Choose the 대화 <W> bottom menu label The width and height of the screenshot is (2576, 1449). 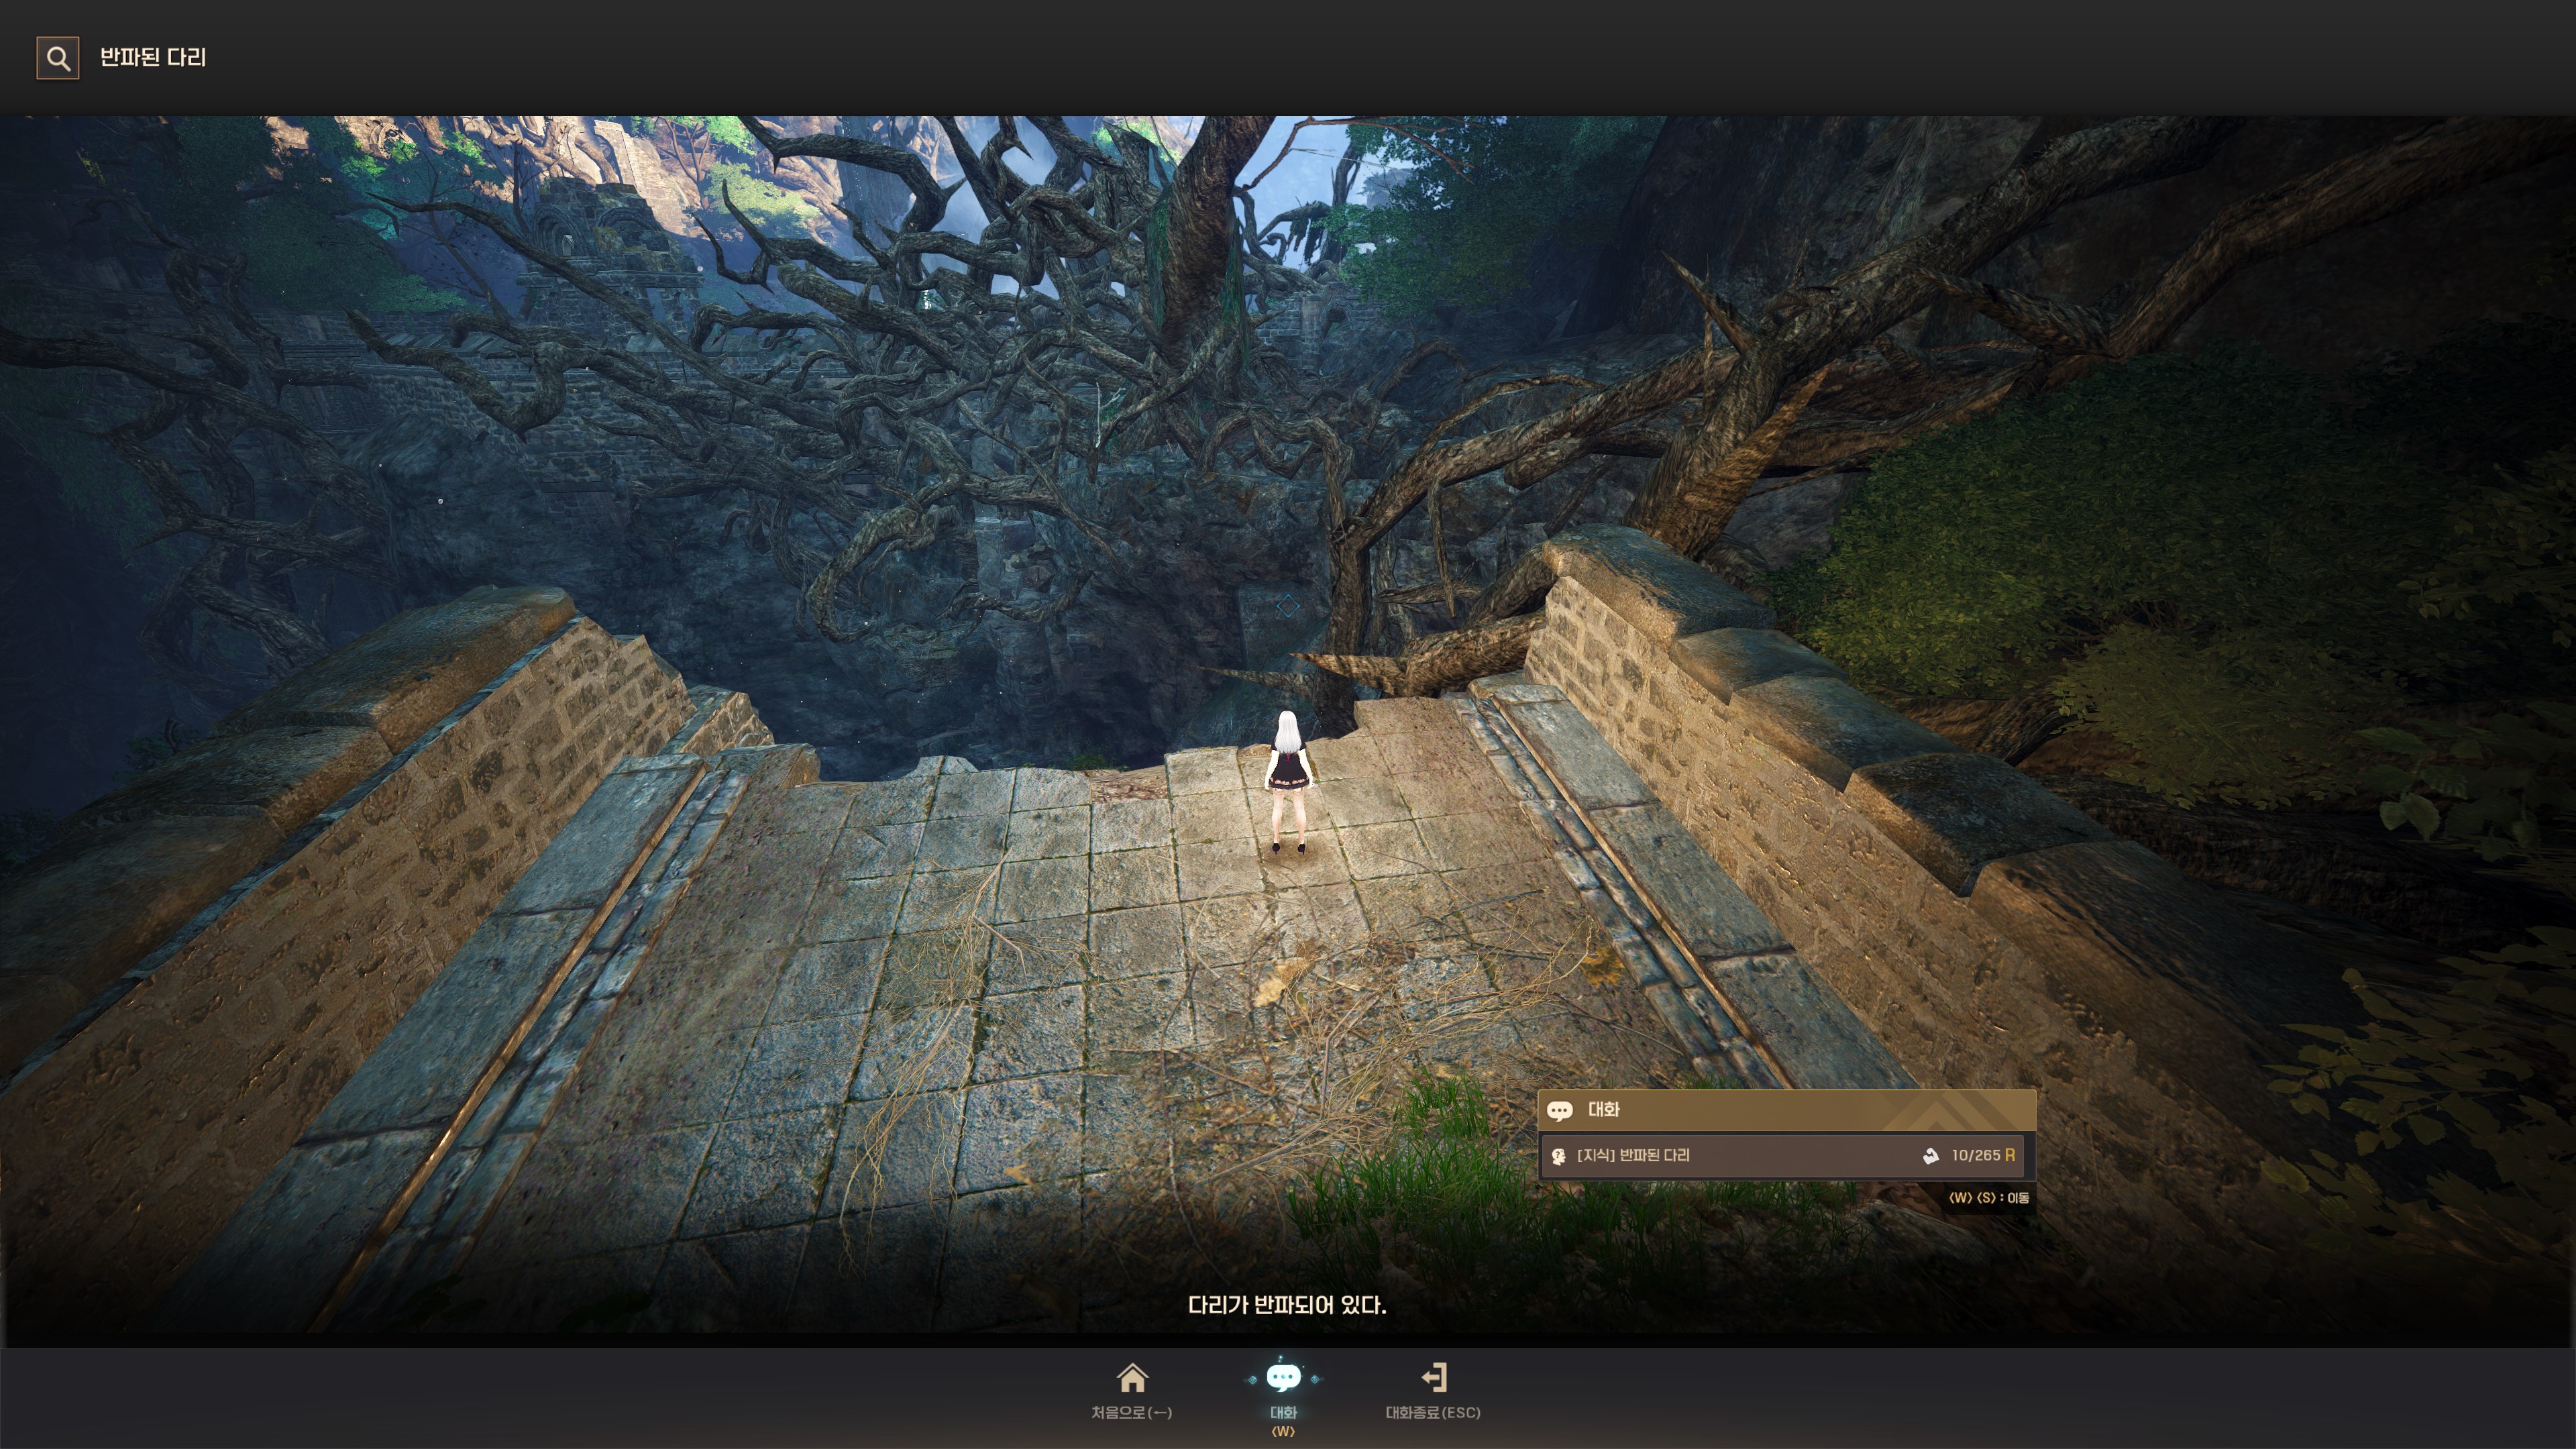click(1283, 1420)
